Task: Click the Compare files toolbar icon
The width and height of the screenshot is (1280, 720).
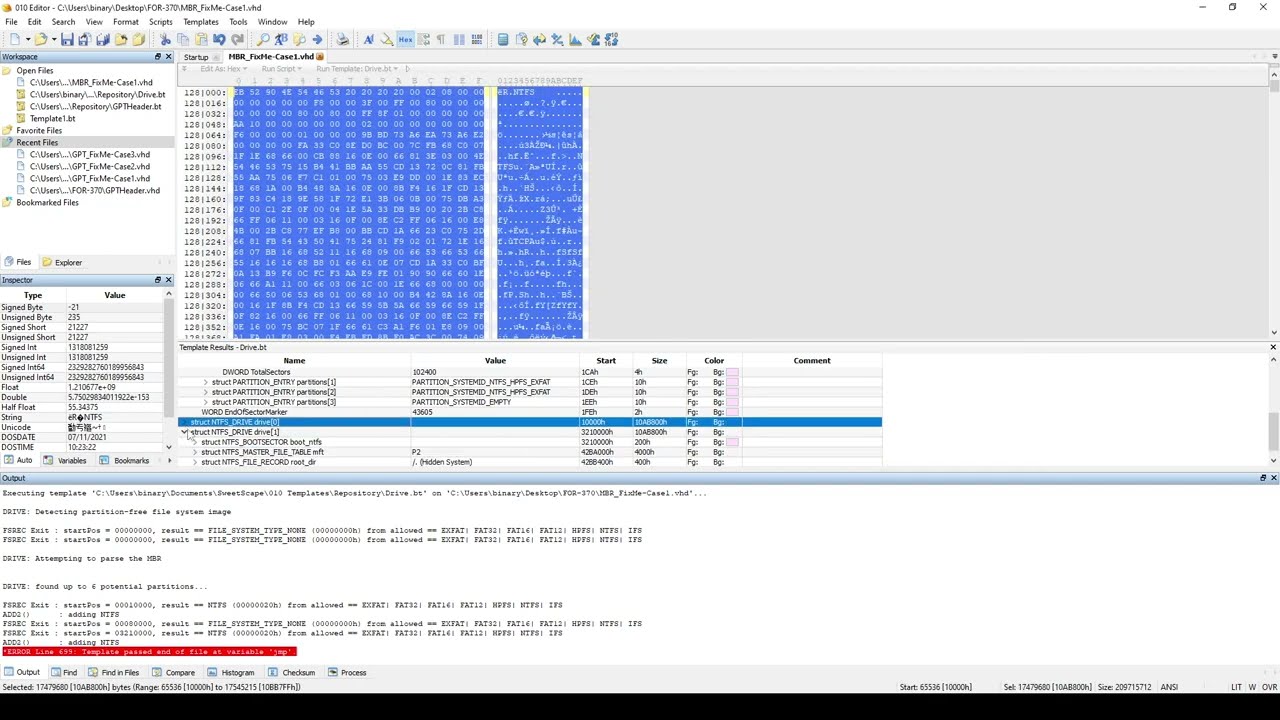Action: pos(539,40)
